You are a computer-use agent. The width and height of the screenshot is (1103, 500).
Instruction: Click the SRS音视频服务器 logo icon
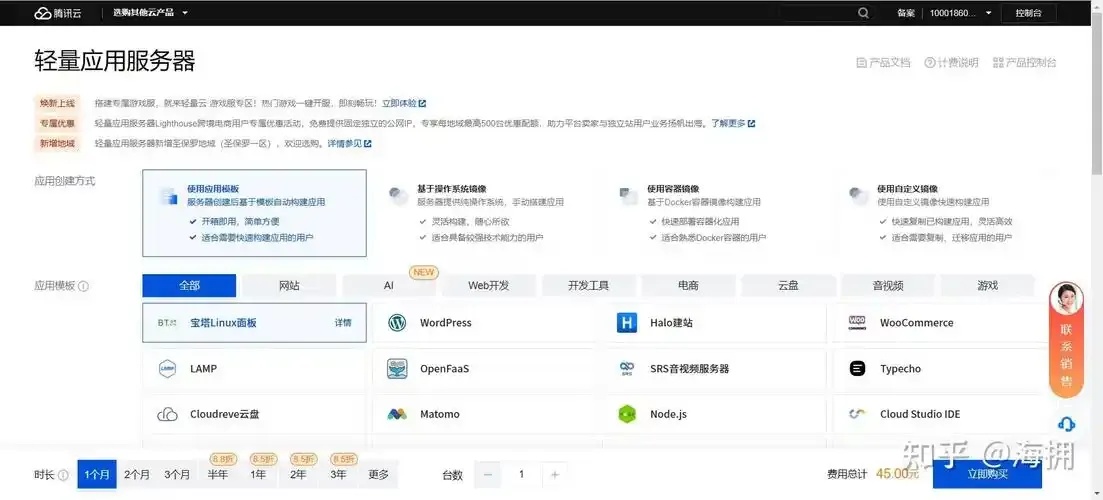tap(627, 368)
